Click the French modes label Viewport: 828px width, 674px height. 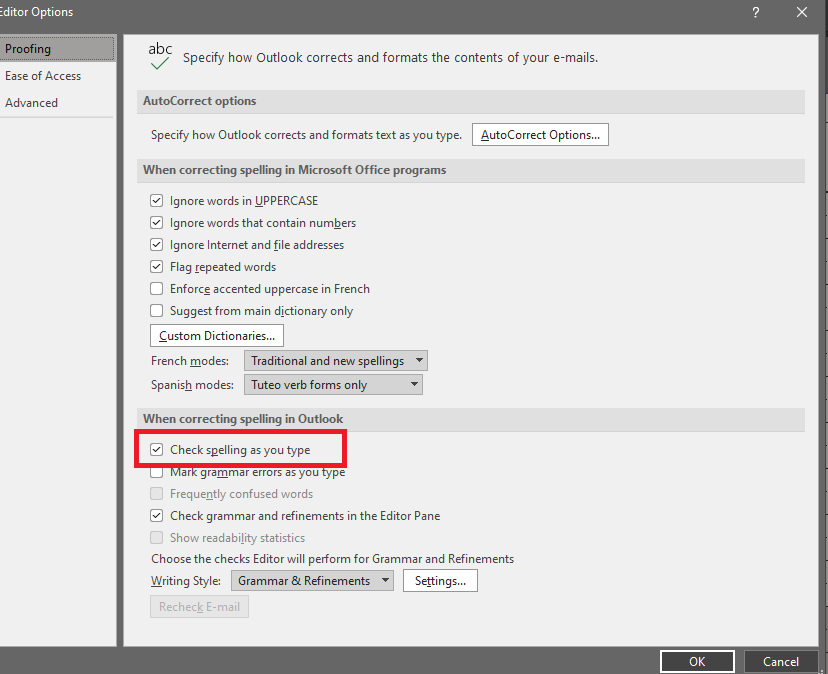(x=190, y=361)
